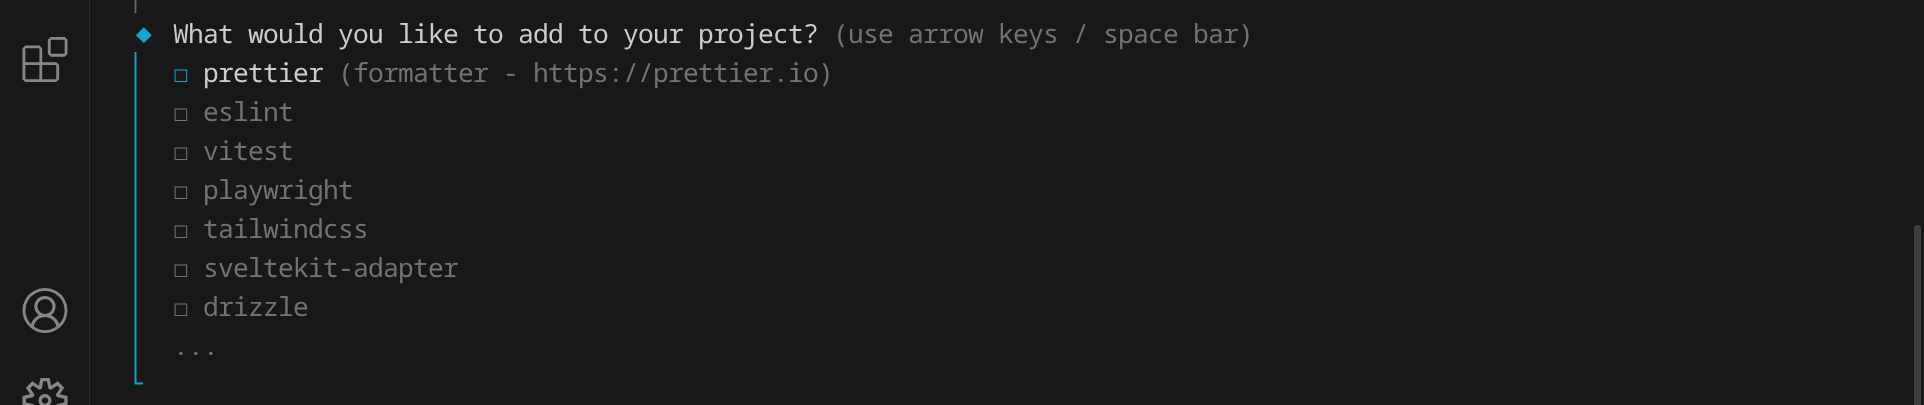Click the Manage gear icon
This screenshot has width=1924, height=405.
pos(45,392)
